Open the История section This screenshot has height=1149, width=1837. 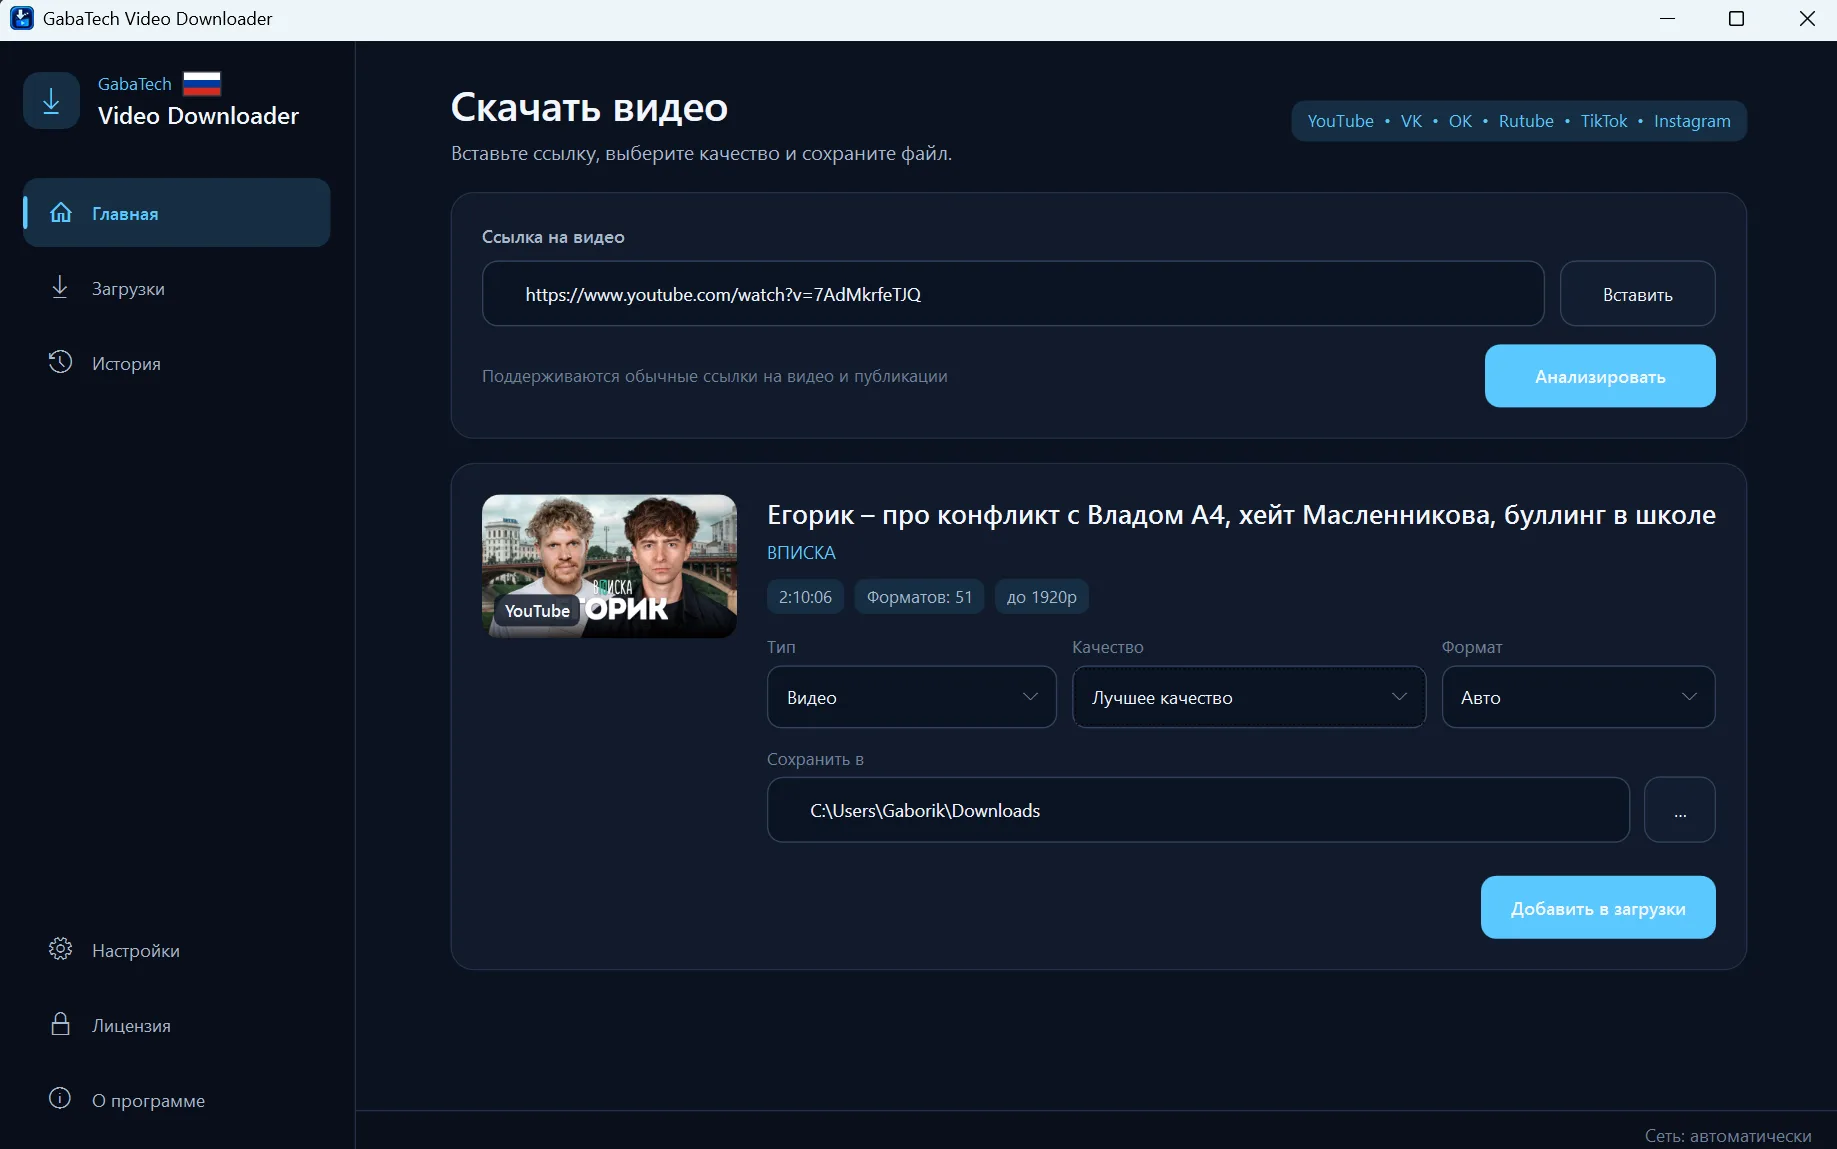[177, 363]
